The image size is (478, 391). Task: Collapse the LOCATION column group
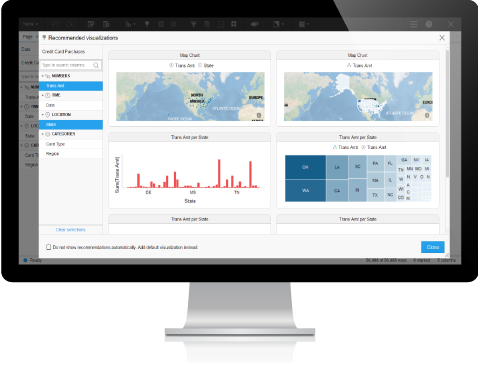tap(43, 115)
